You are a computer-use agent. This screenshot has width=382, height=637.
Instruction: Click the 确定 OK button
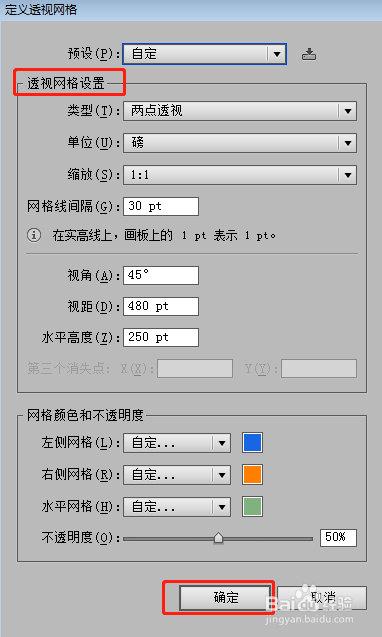click(225, 598)
